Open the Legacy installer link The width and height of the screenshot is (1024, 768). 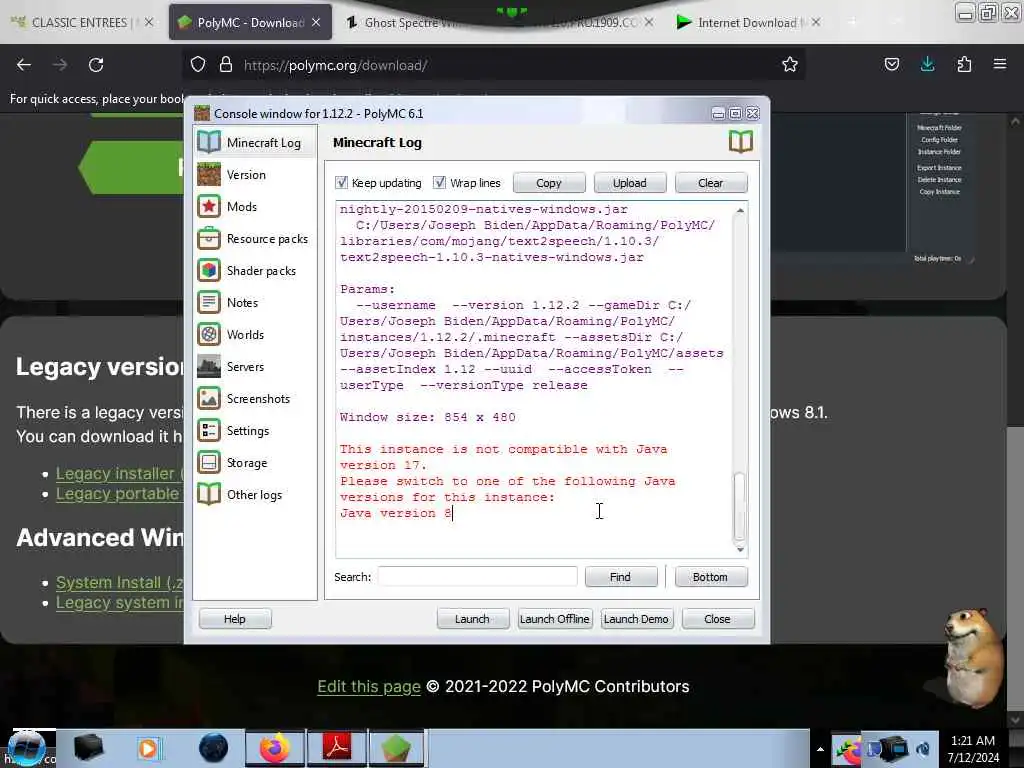[119, 473]
